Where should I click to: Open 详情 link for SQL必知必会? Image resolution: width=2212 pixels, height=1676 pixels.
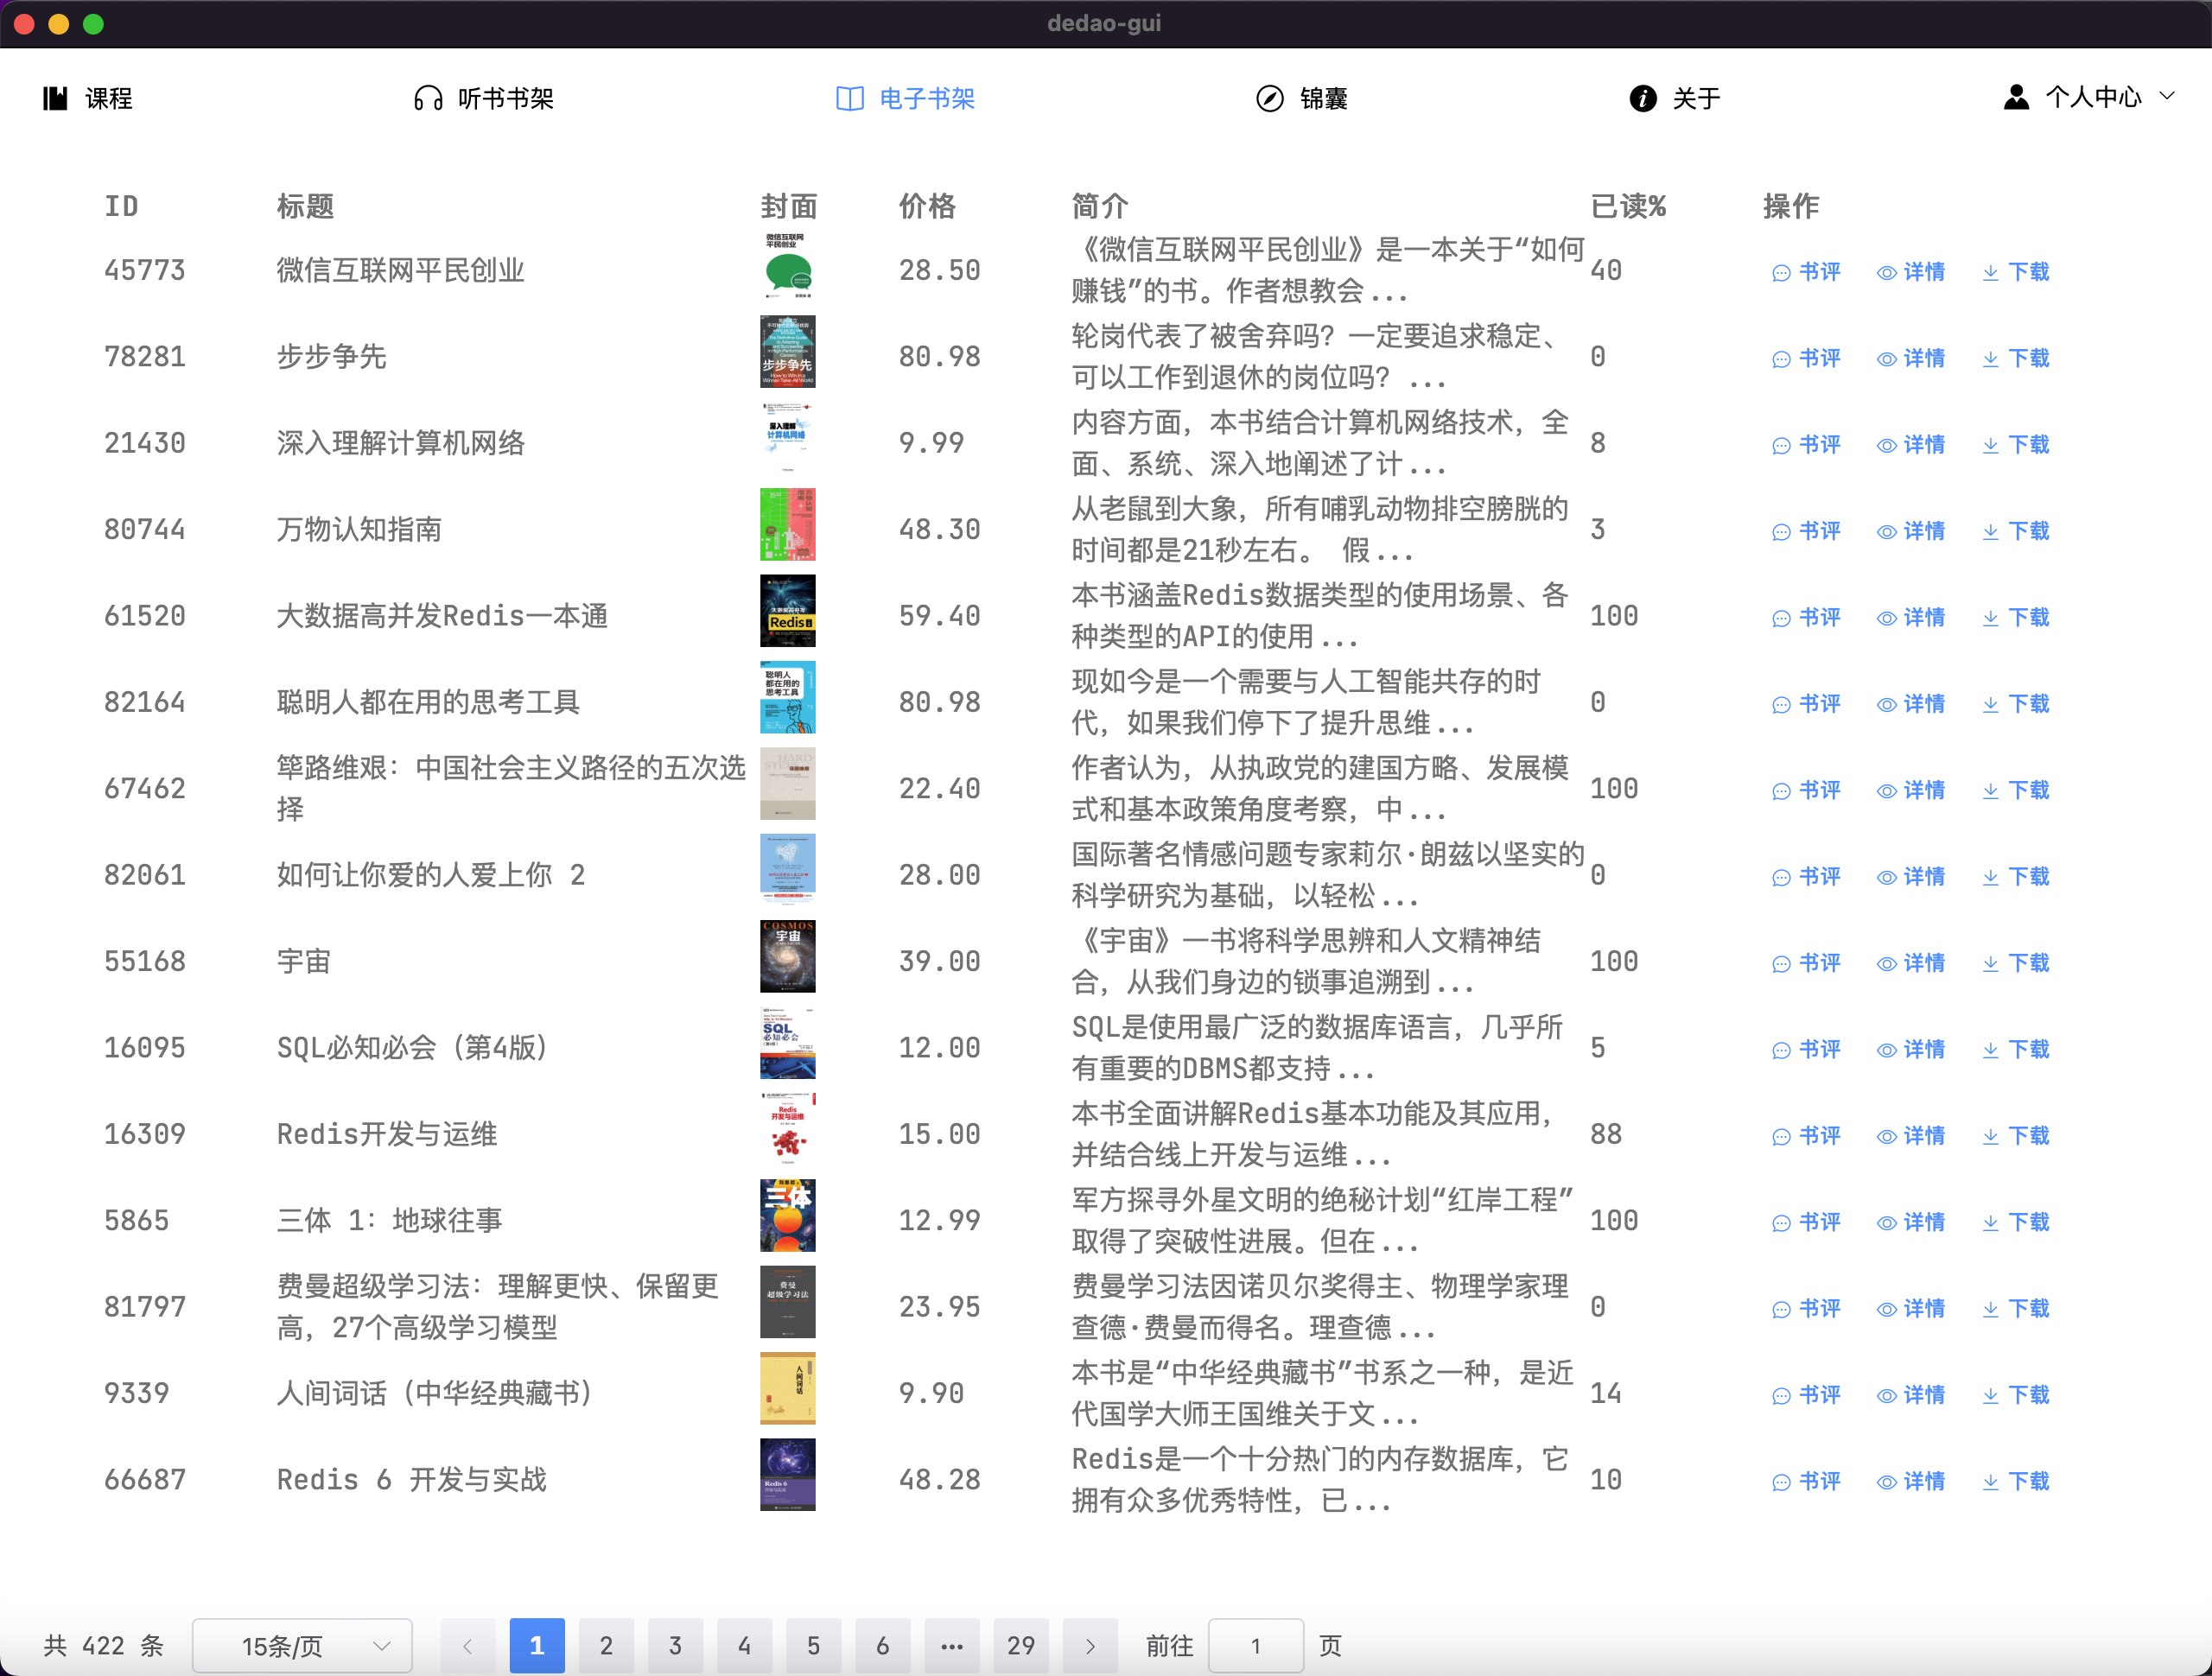(1923, 1049)
